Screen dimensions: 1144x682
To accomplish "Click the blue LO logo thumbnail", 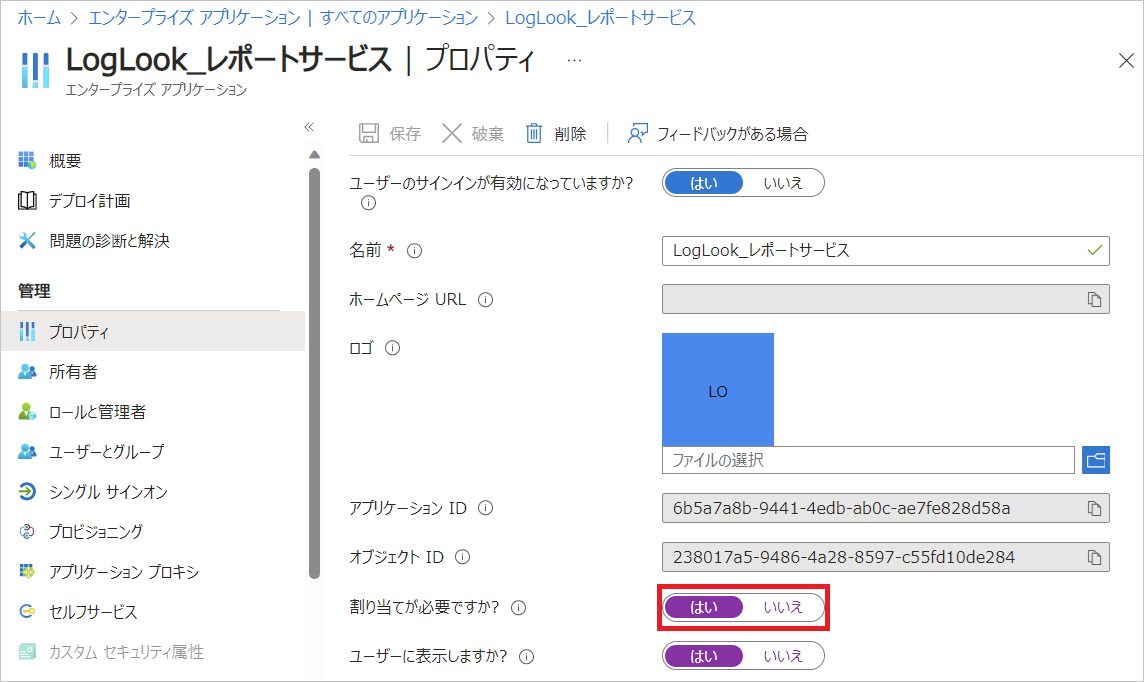I will click(718, 390).
